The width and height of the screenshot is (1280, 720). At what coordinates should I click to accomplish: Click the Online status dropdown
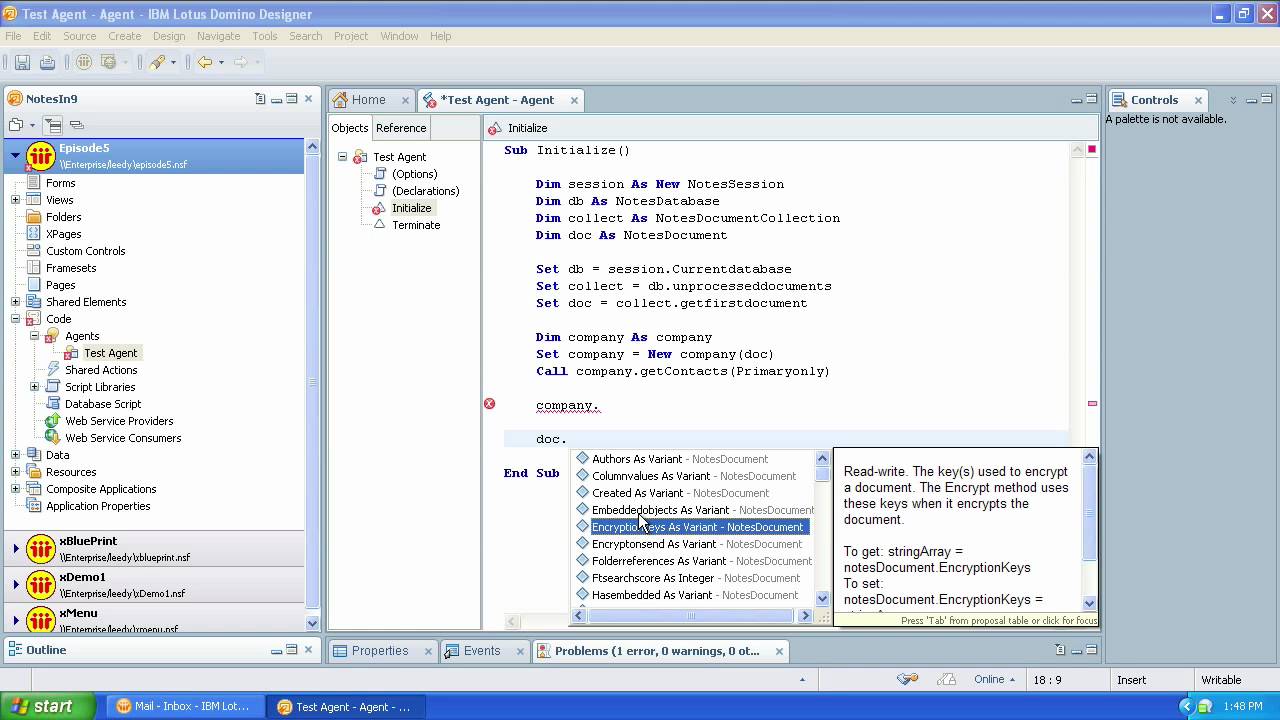point(994,680)
